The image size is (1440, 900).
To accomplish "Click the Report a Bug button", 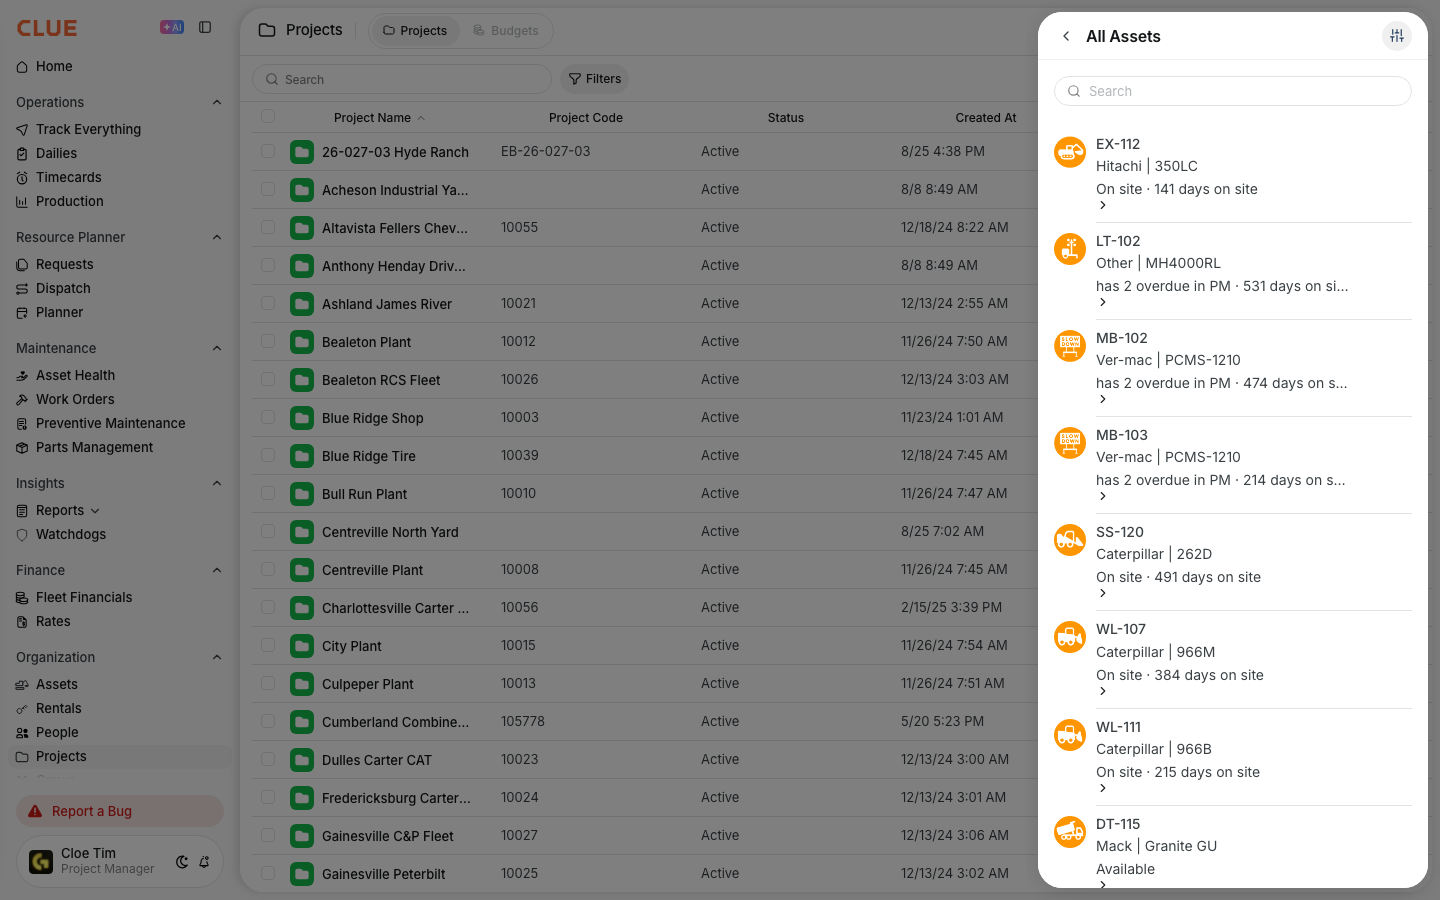I will coord(120,811).
